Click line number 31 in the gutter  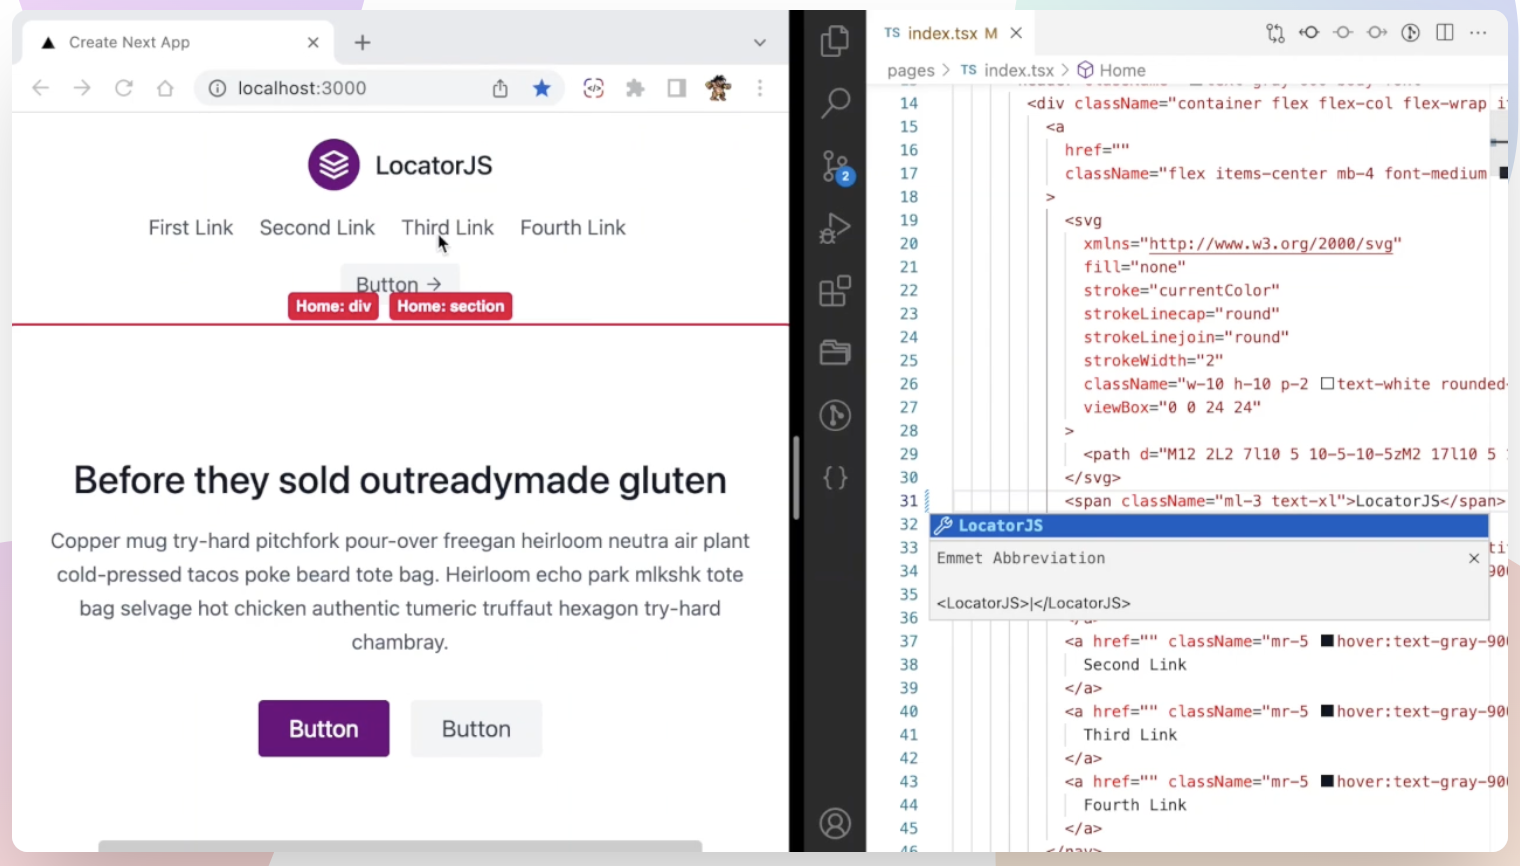(908, 501)
